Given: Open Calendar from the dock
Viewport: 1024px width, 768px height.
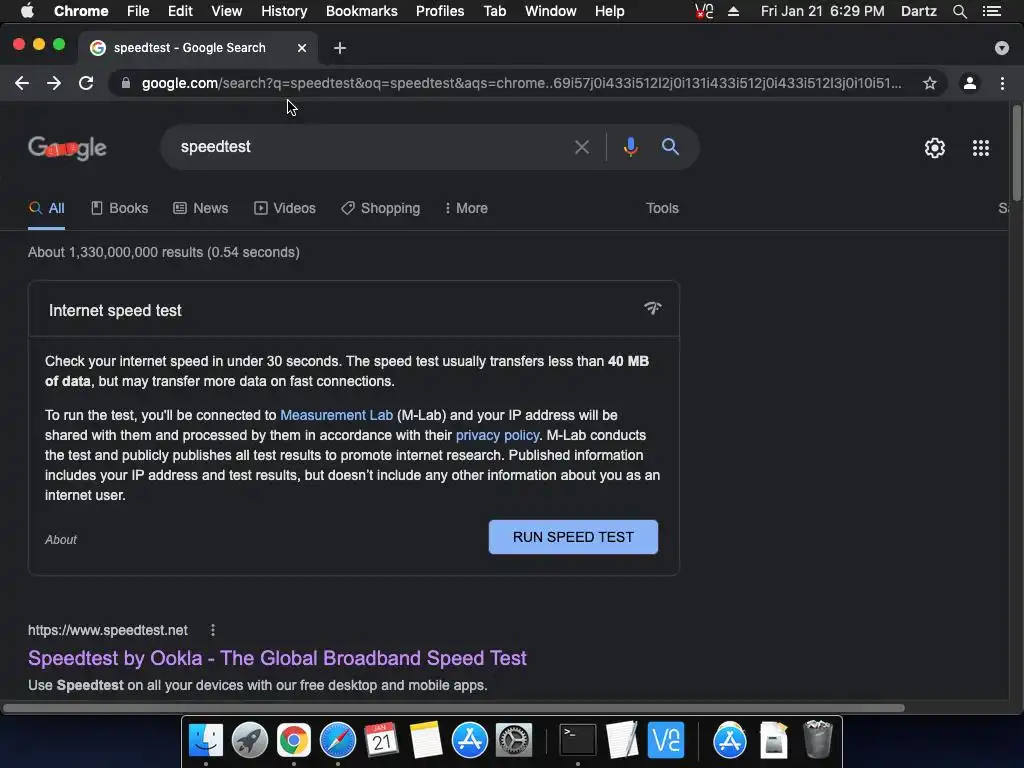Looking at the screenshot, I should [x=381, y=741].
